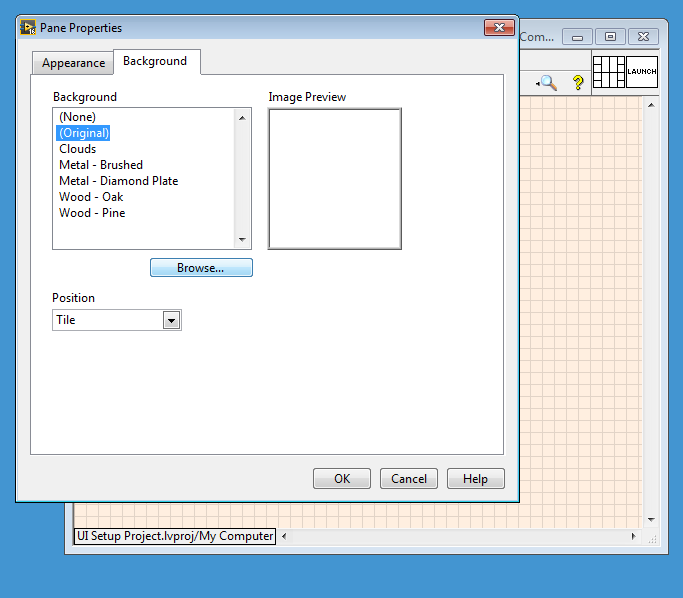Viewport: 683px width, 598px height.
Task: Click horizontal scroll left arrow in VI window
Action: pyautogui.click(x=284, y=536)
